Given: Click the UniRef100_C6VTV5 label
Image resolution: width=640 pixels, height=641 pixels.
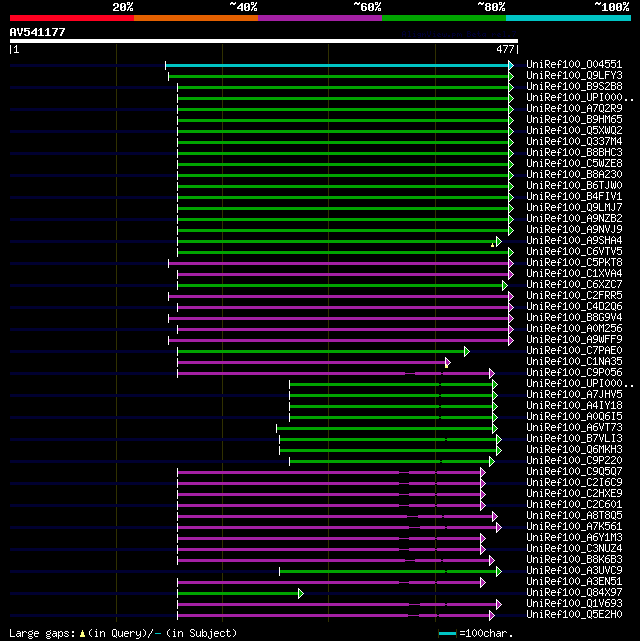Looking at the screenshot, I should 574,251.
